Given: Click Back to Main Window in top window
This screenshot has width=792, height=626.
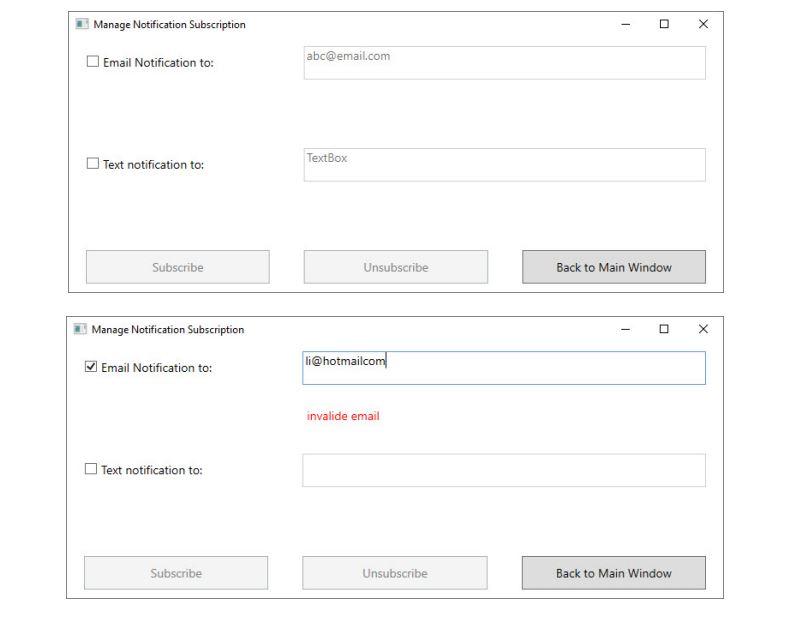Looking at the screenshot, I should (x=614, y=267).
